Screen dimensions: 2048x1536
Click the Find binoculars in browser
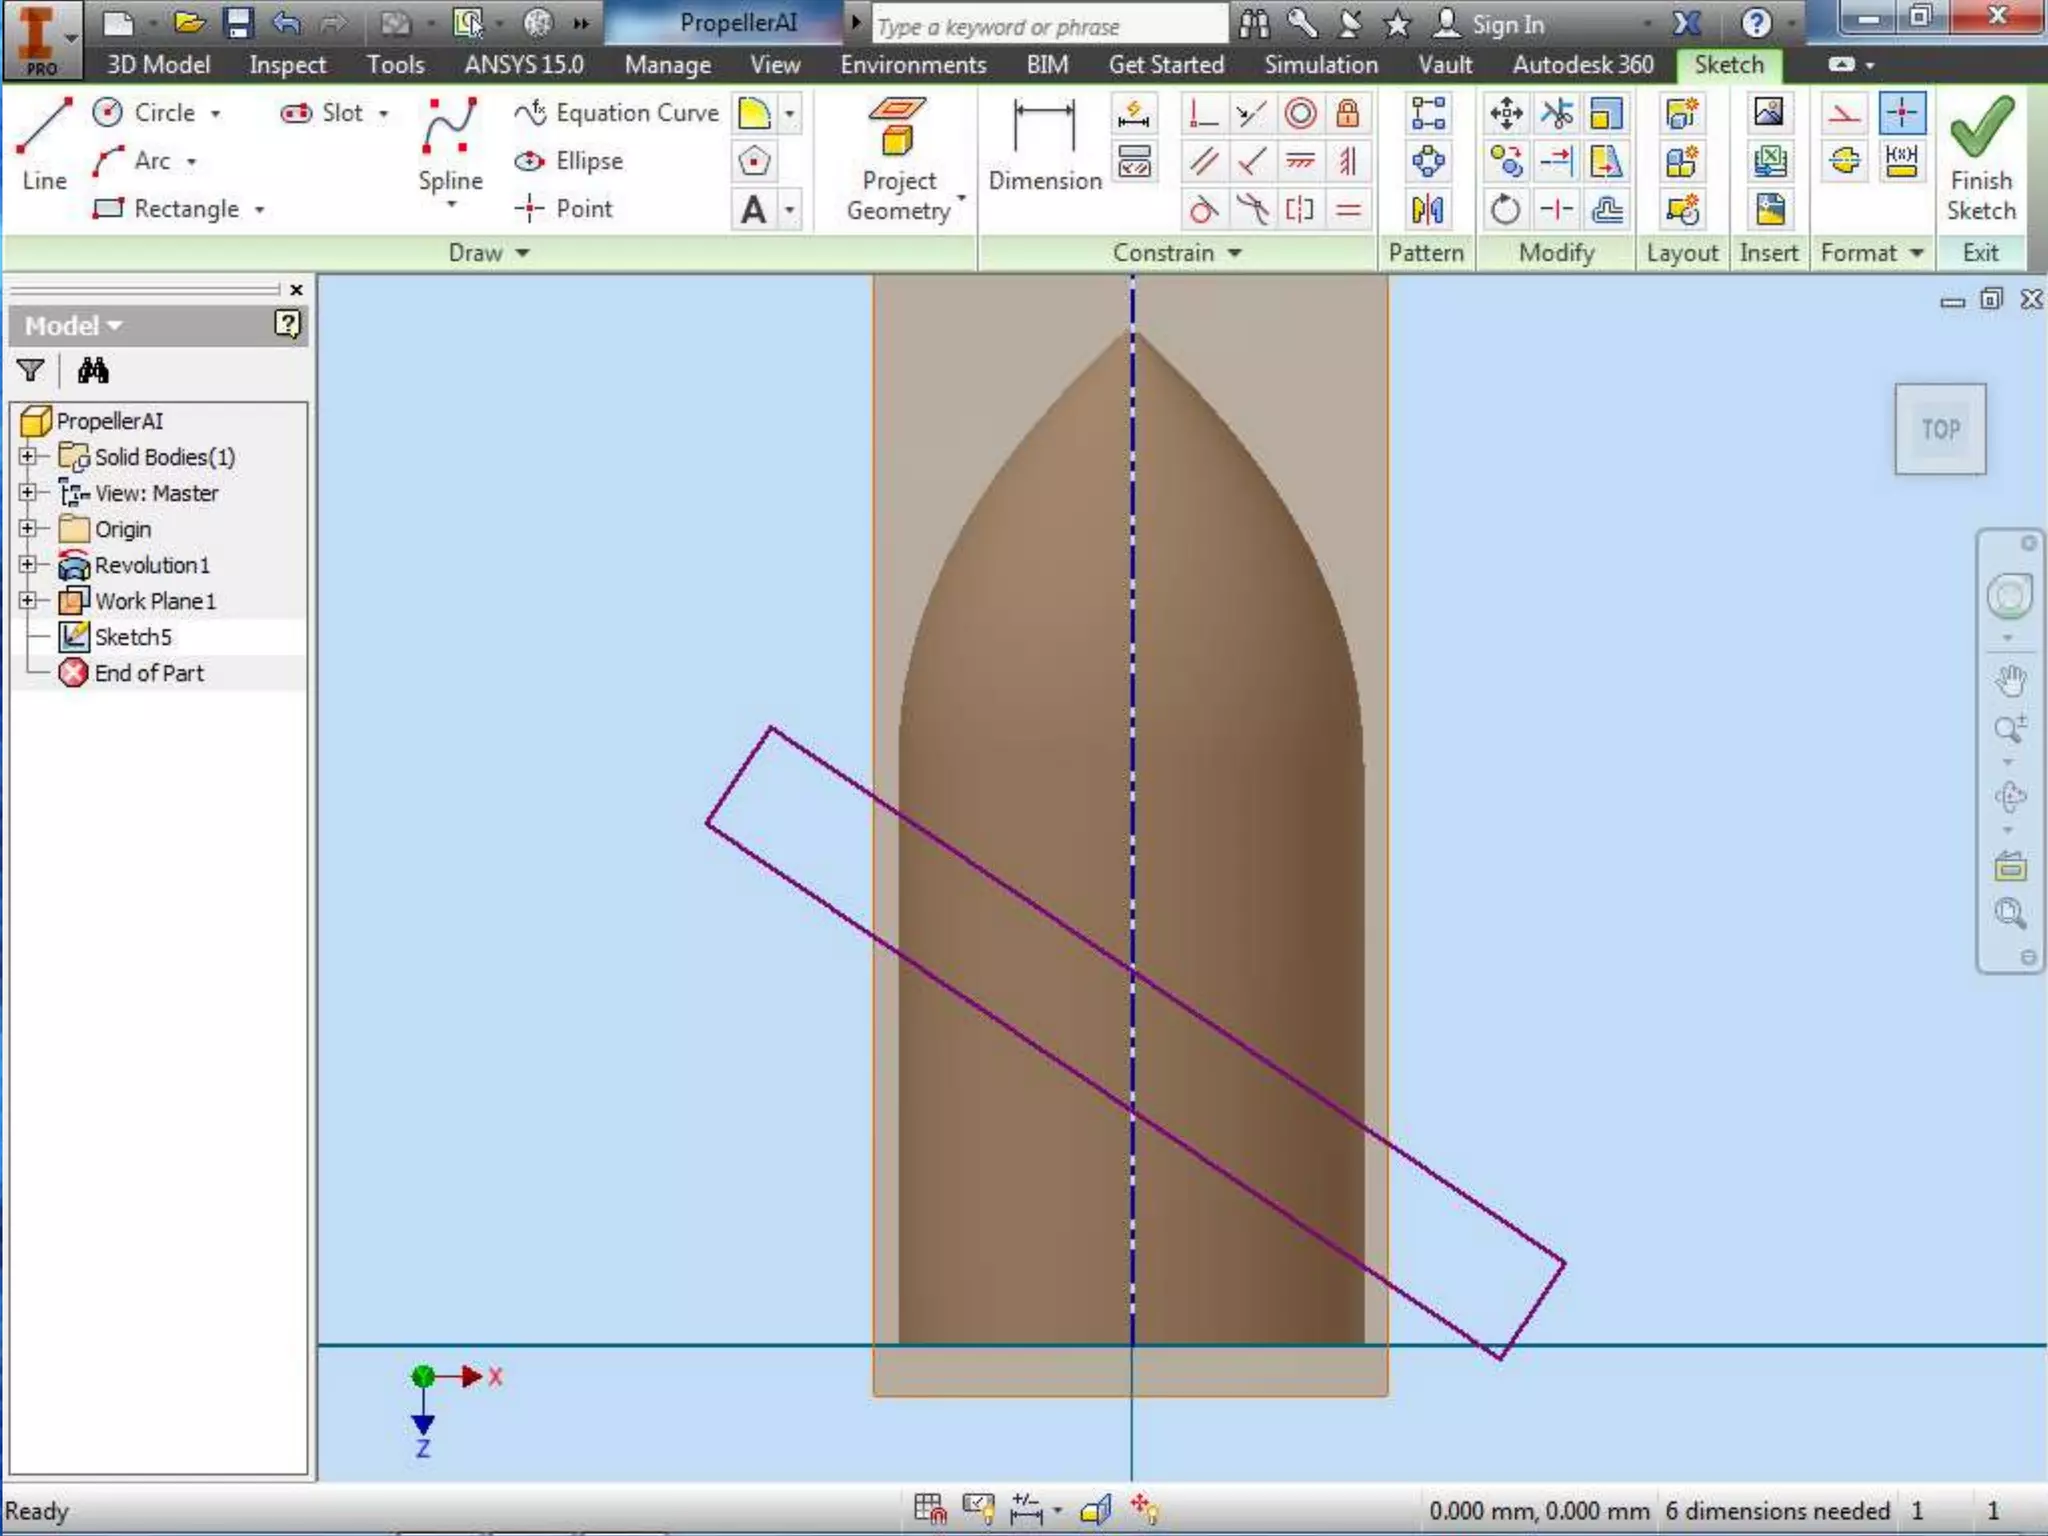[x=93, y=371]
